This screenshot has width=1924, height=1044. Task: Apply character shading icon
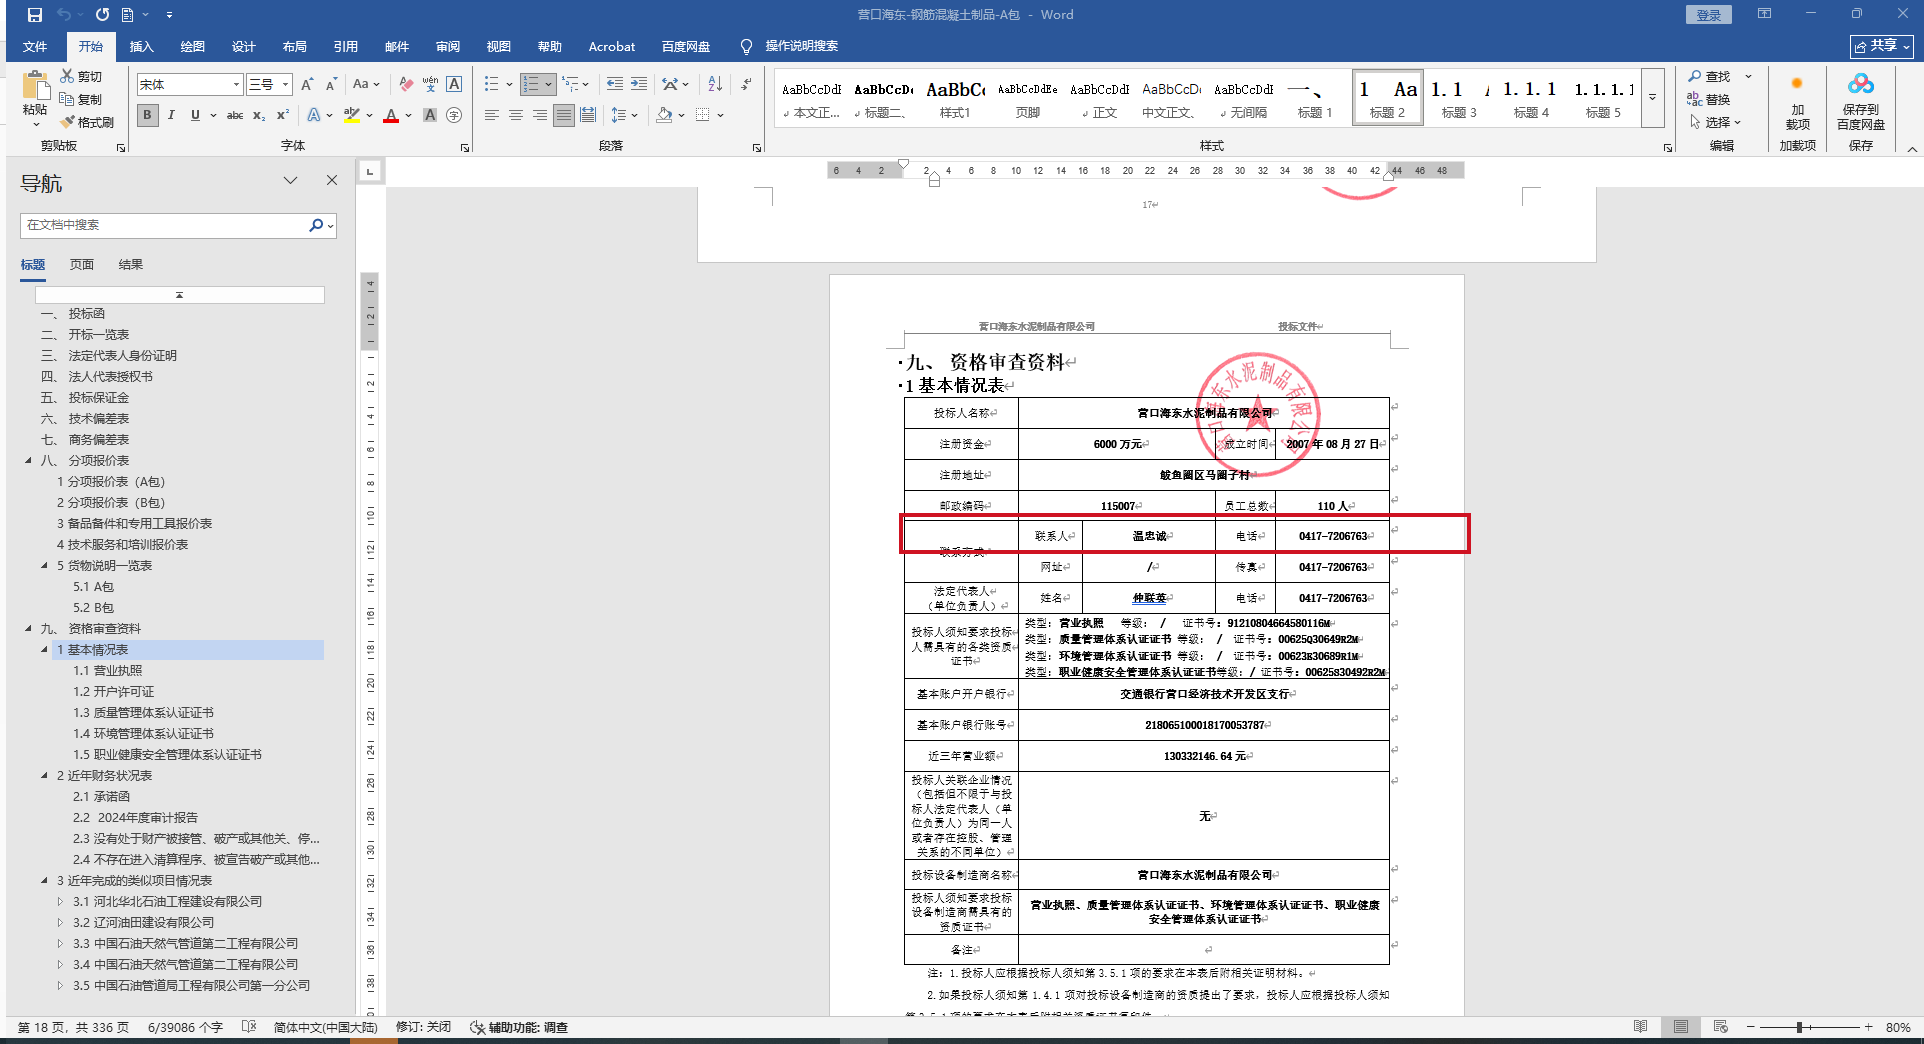point(430,115)
